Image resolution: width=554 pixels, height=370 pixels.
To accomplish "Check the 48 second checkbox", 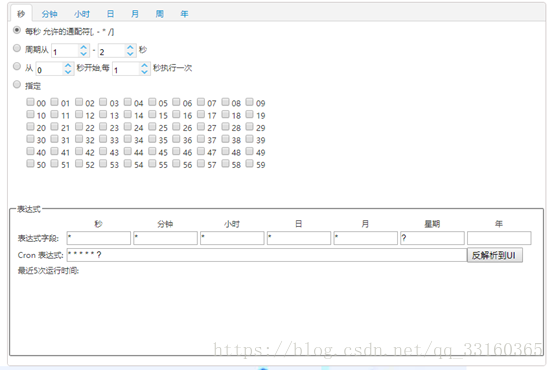I will point(225,151).
